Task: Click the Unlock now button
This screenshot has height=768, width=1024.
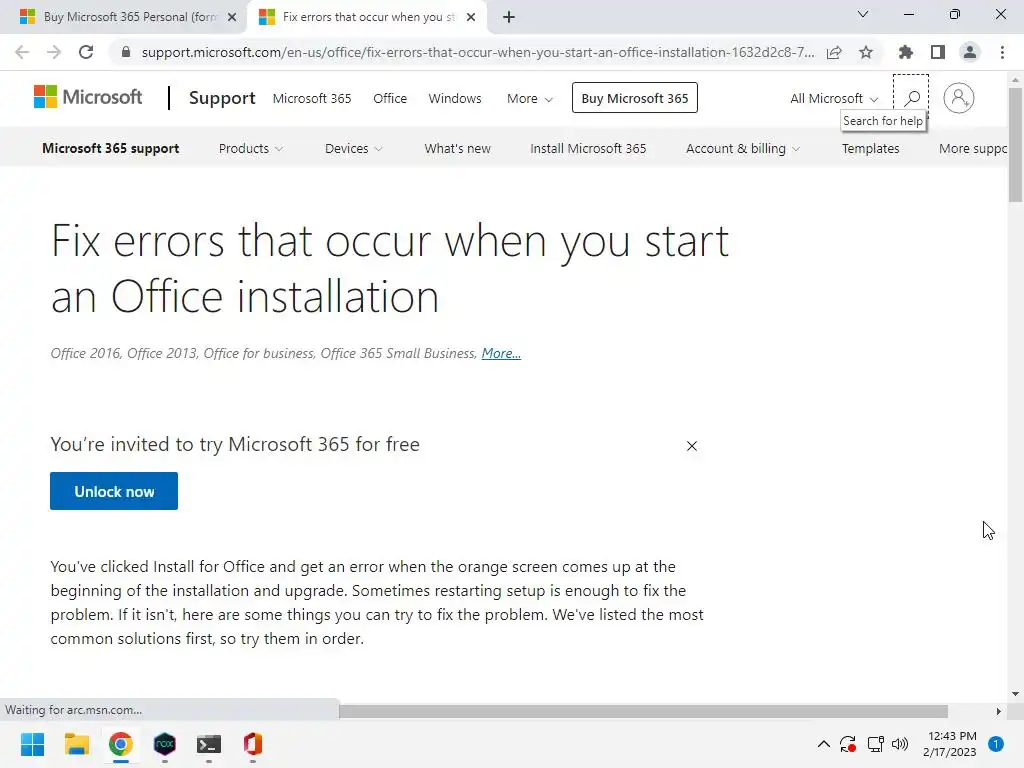Action: point(114,491)
